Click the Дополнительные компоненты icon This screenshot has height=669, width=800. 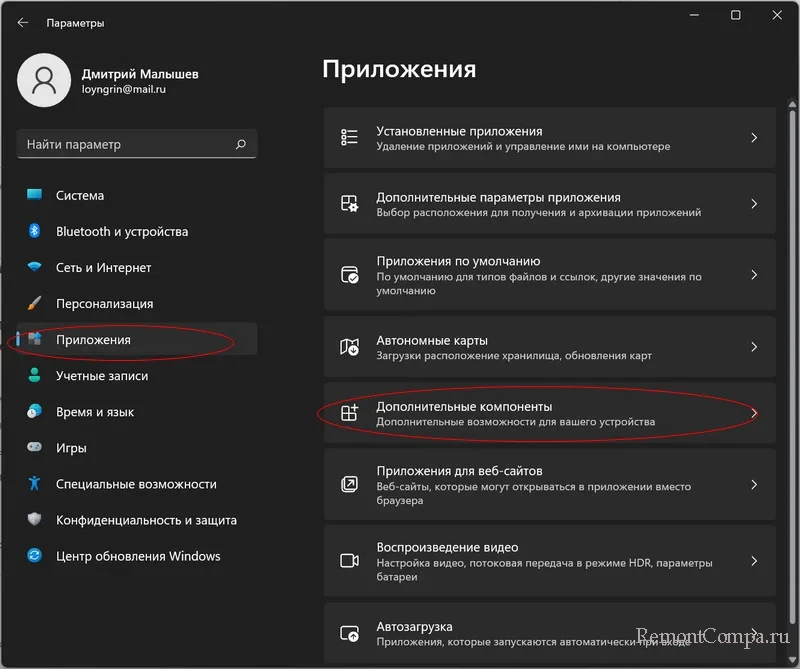(348, 412)
